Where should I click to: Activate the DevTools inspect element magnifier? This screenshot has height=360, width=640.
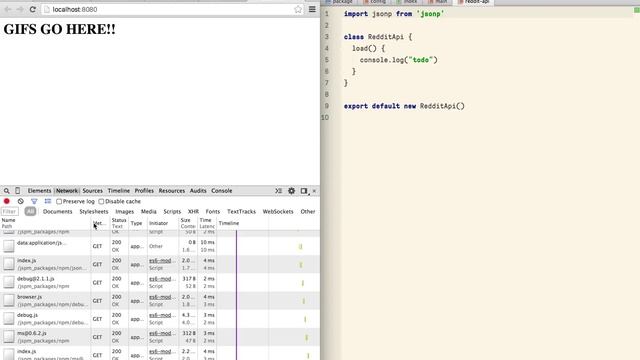(x=7, y=191)
